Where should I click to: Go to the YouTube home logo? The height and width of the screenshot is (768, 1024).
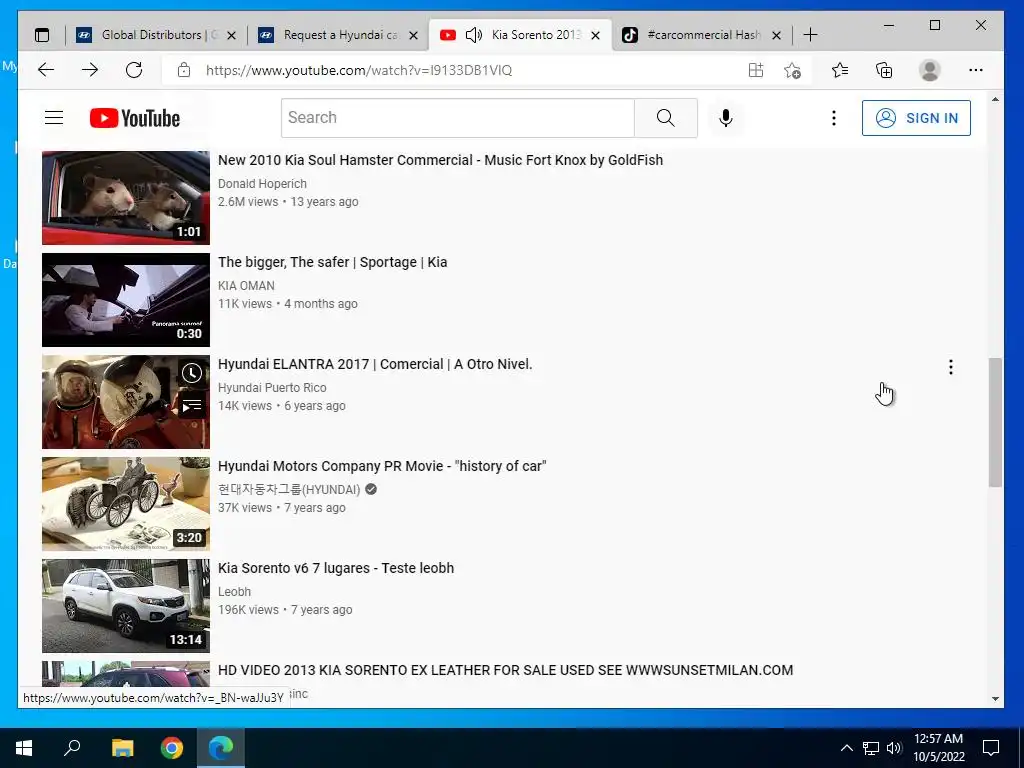point(135,118)
